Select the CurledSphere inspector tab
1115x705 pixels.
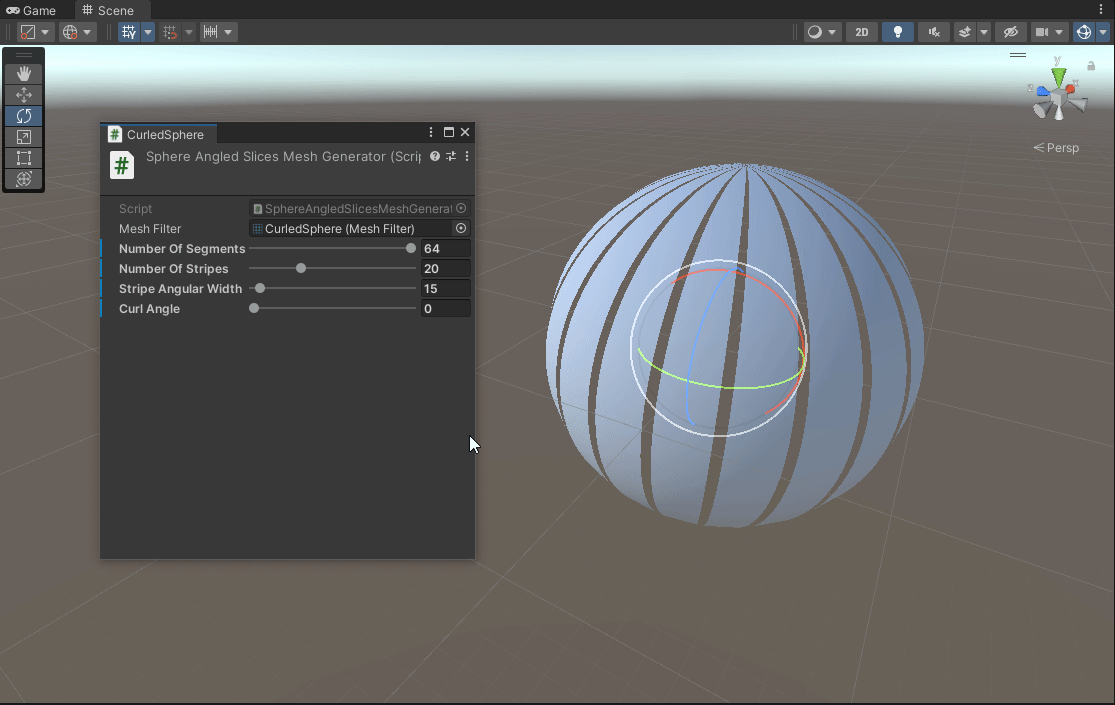coord(157,134)
